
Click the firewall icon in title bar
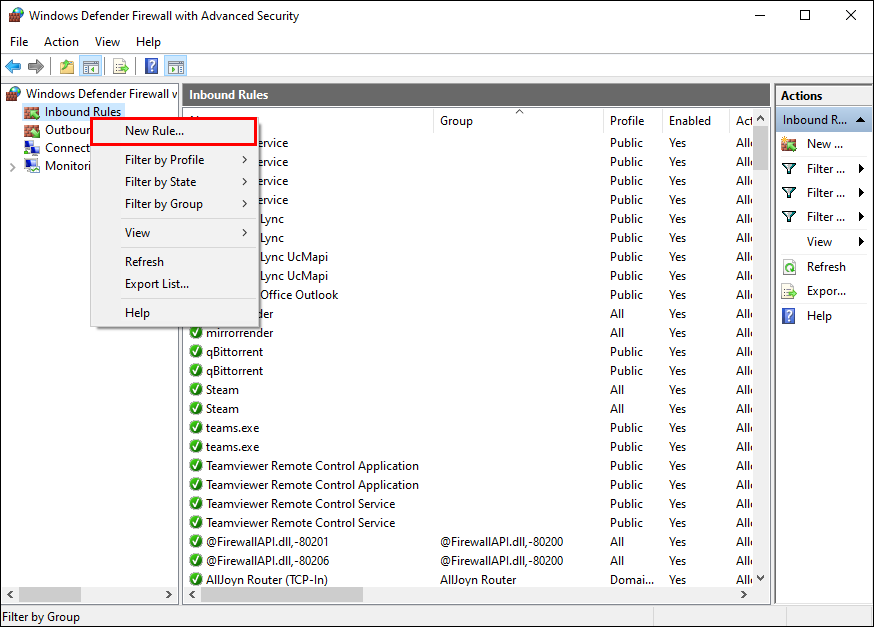16,15
